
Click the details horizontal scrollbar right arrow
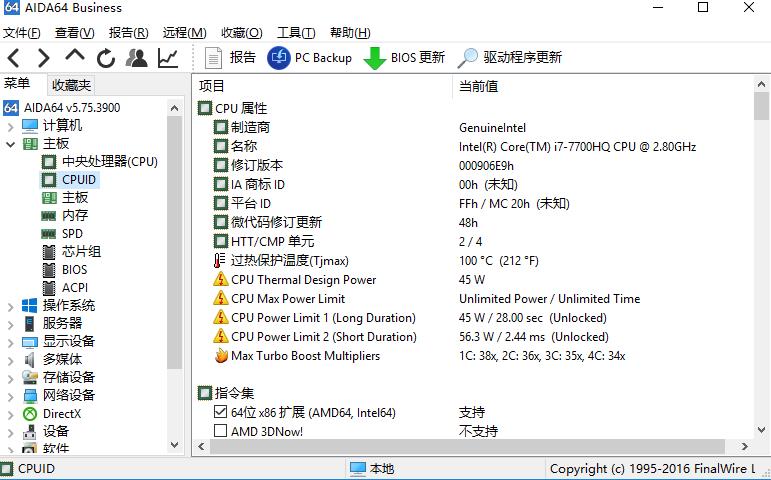(744, 447)
